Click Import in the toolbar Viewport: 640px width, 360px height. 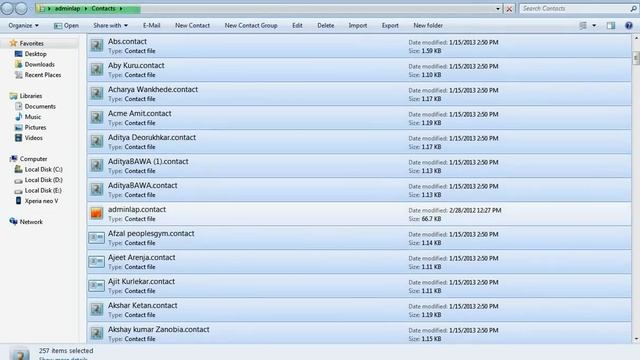[x=358, y=25]
